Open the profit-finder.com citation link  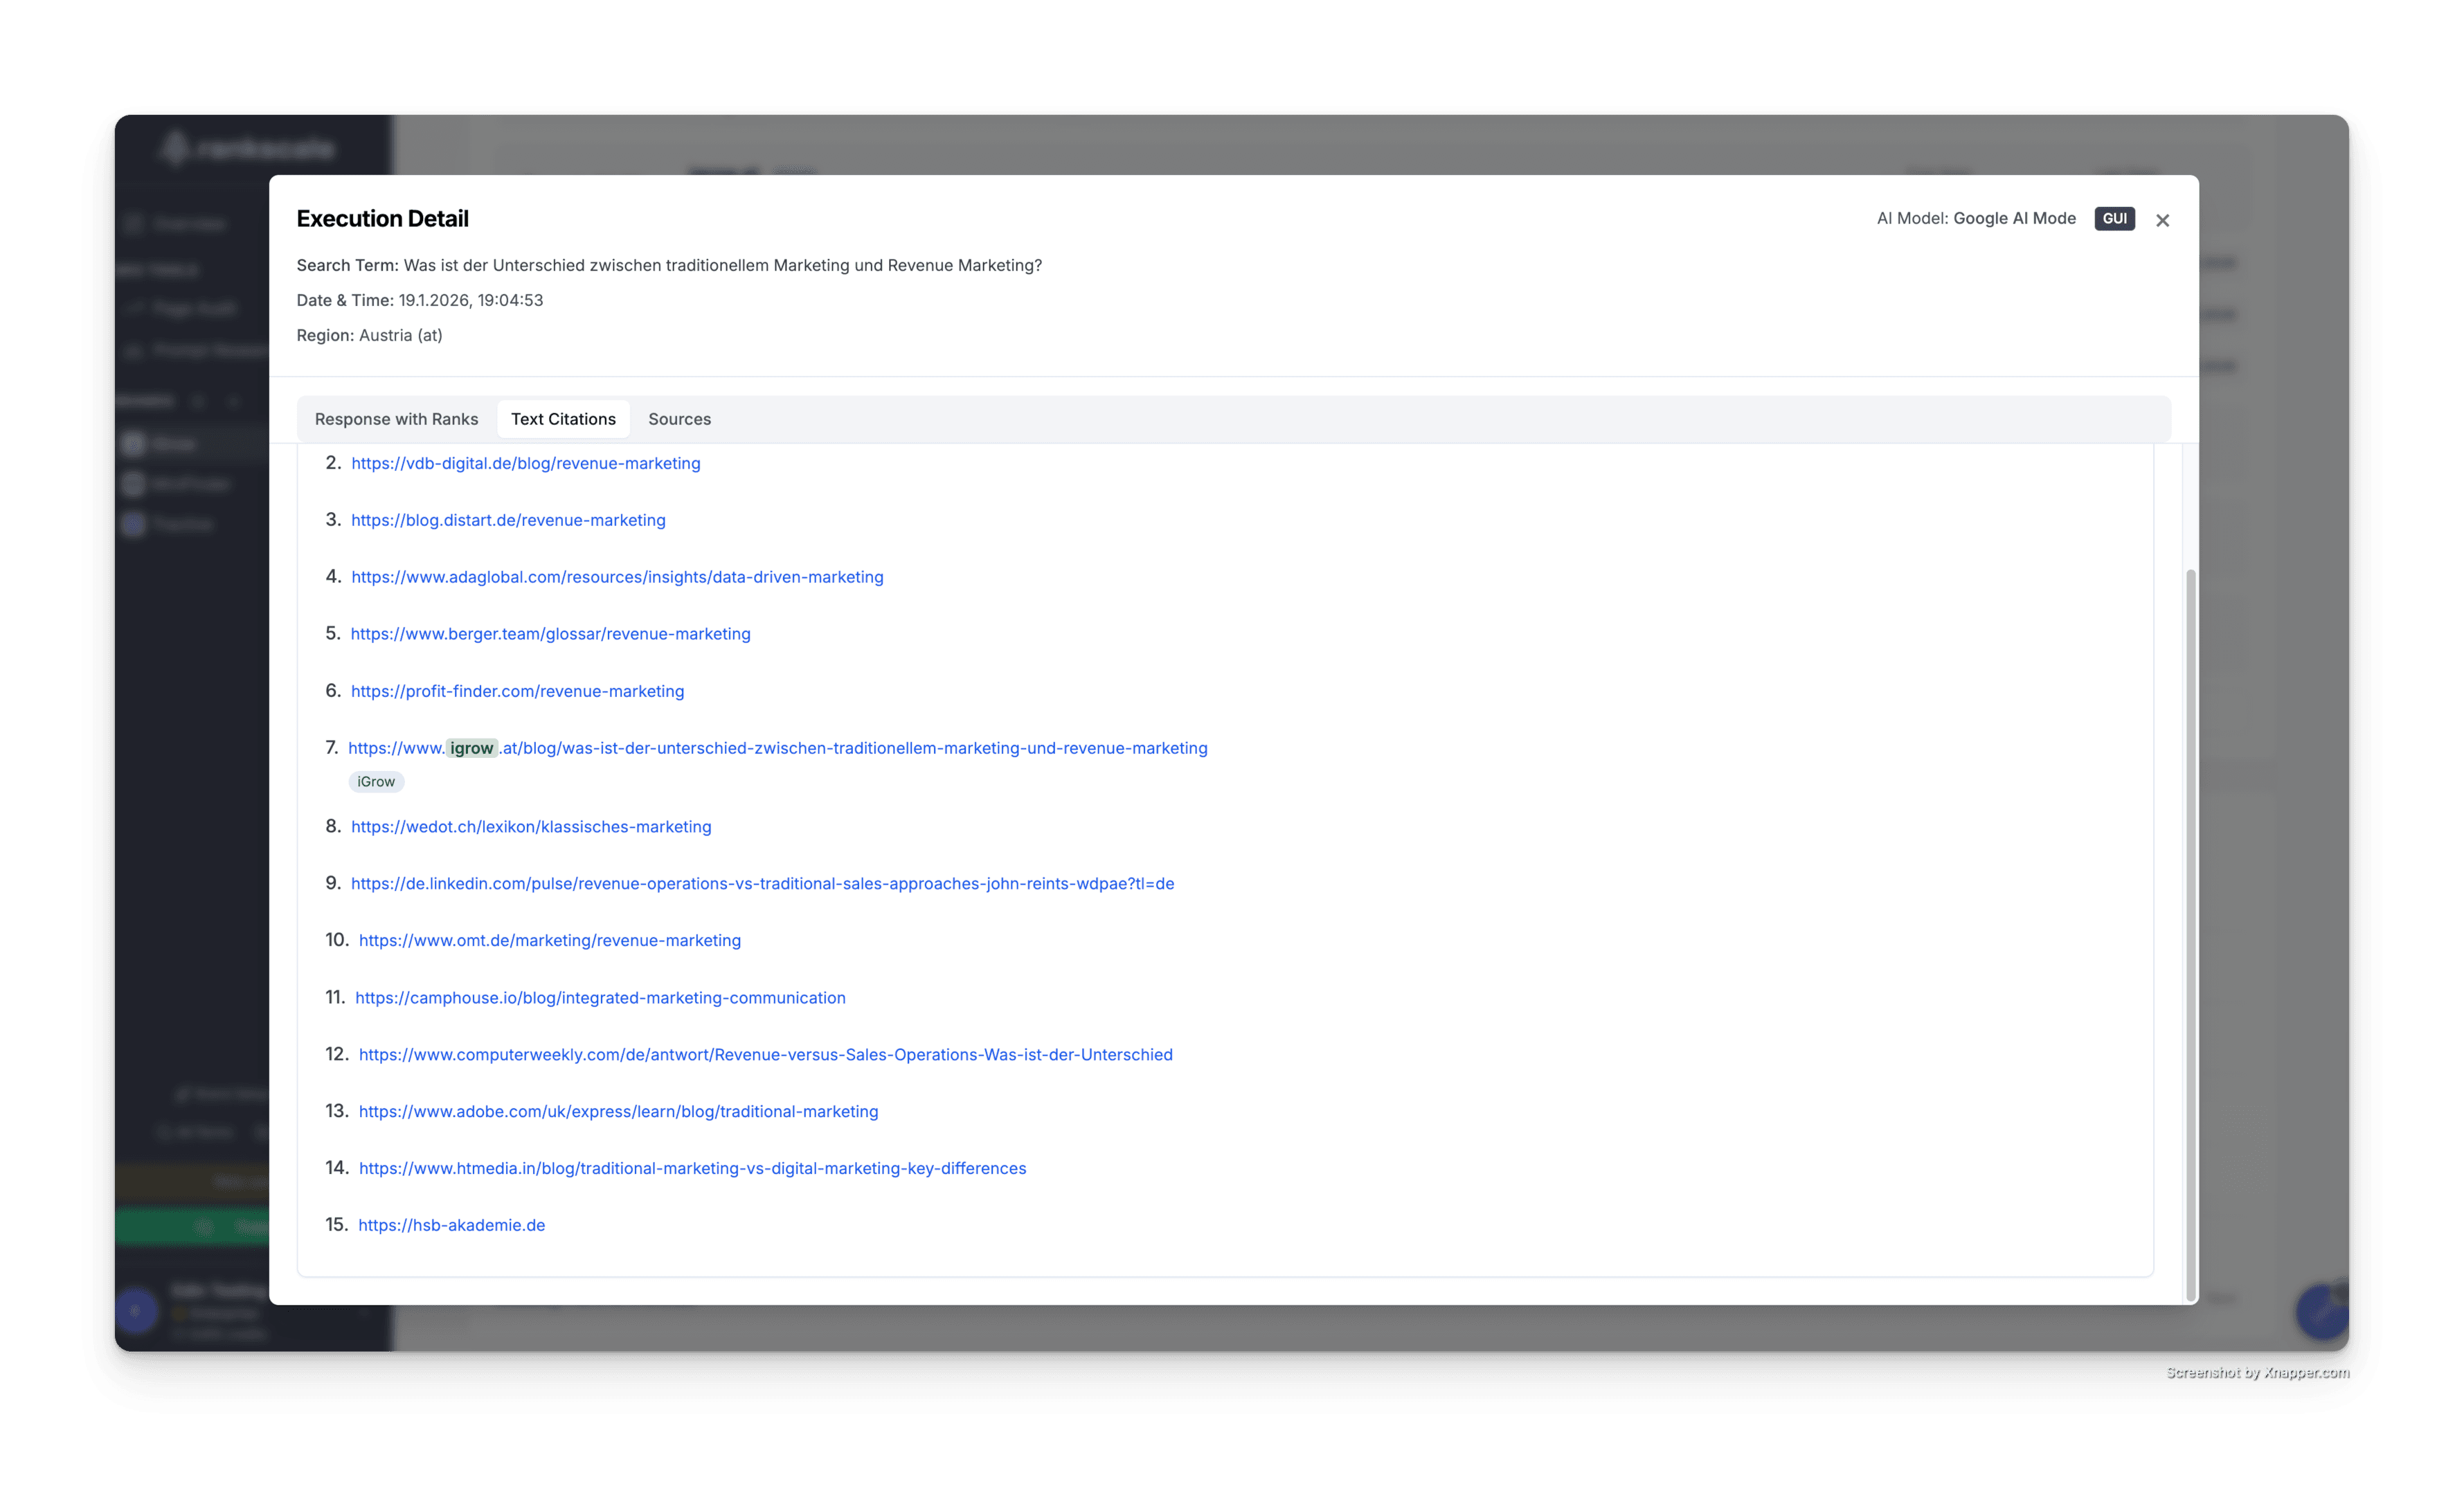tap(517, 690)
